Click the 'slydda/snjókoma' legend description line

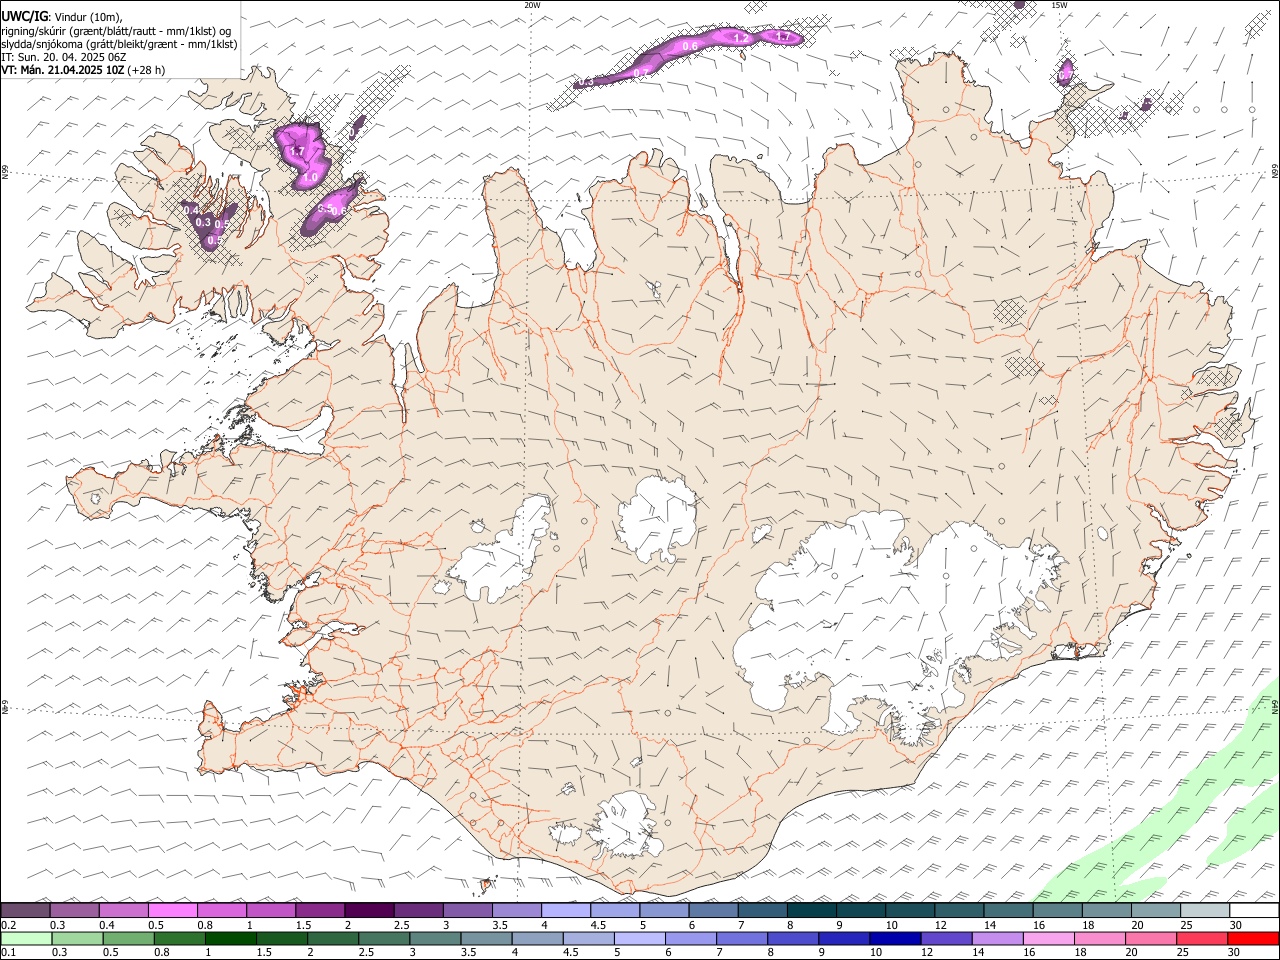coord(119,44)
